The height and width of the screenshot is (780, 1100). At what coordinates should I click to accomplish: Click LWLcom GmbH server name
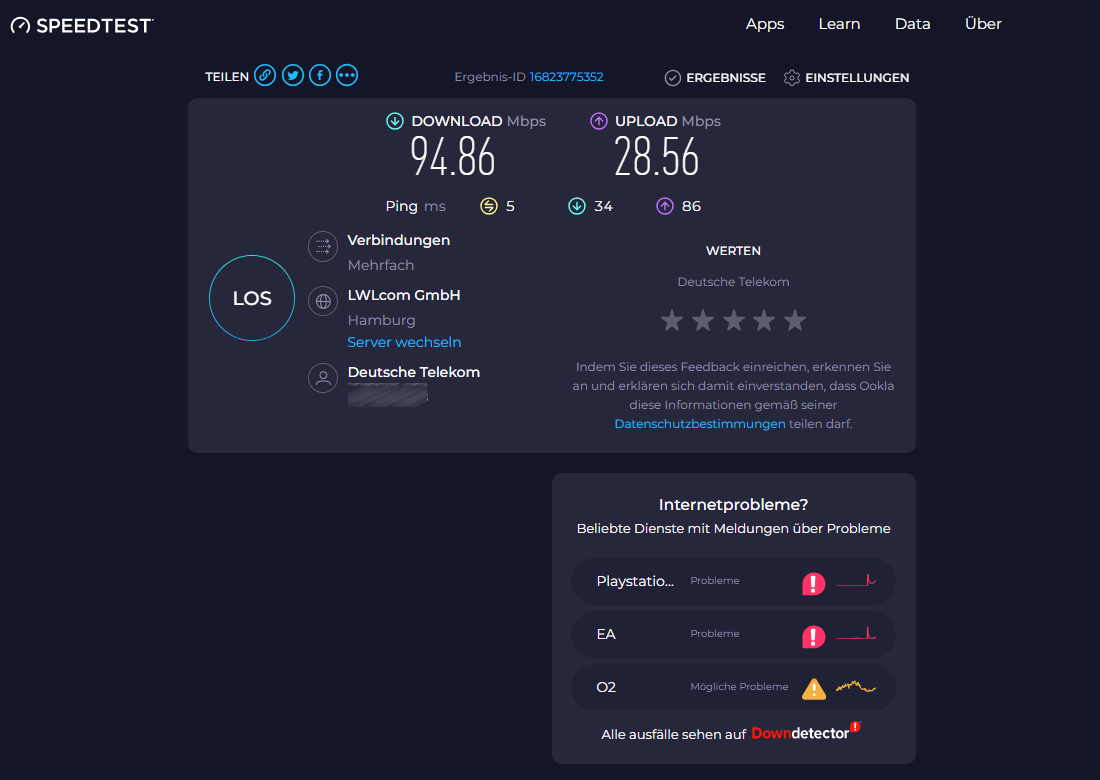404,295
